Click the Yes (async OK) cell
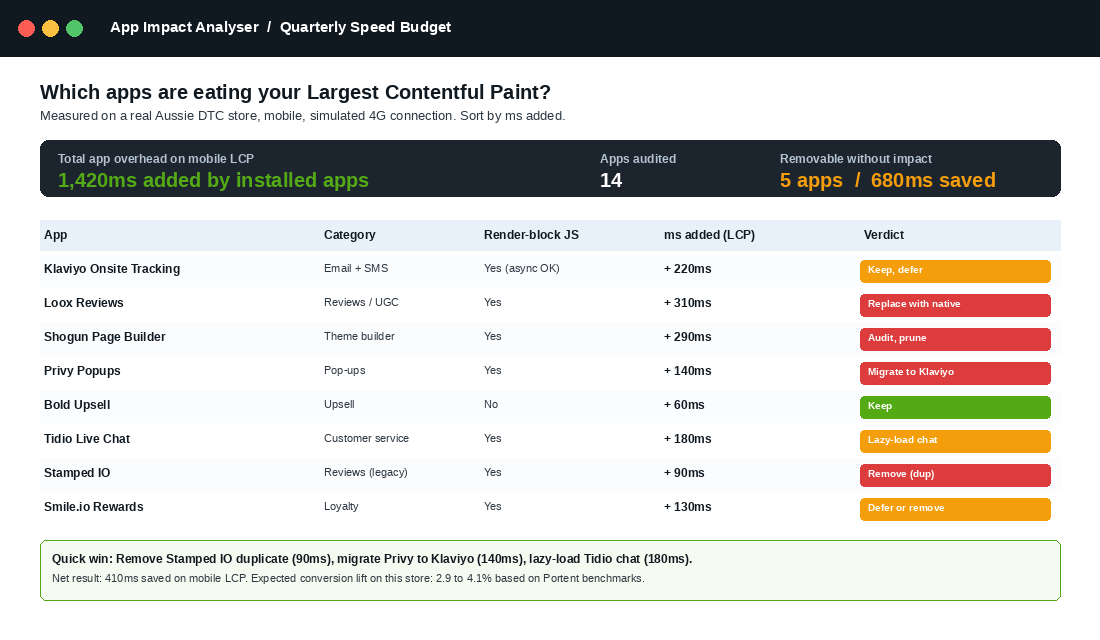Screen dimensions: 1100x640 tap(521, 268)
